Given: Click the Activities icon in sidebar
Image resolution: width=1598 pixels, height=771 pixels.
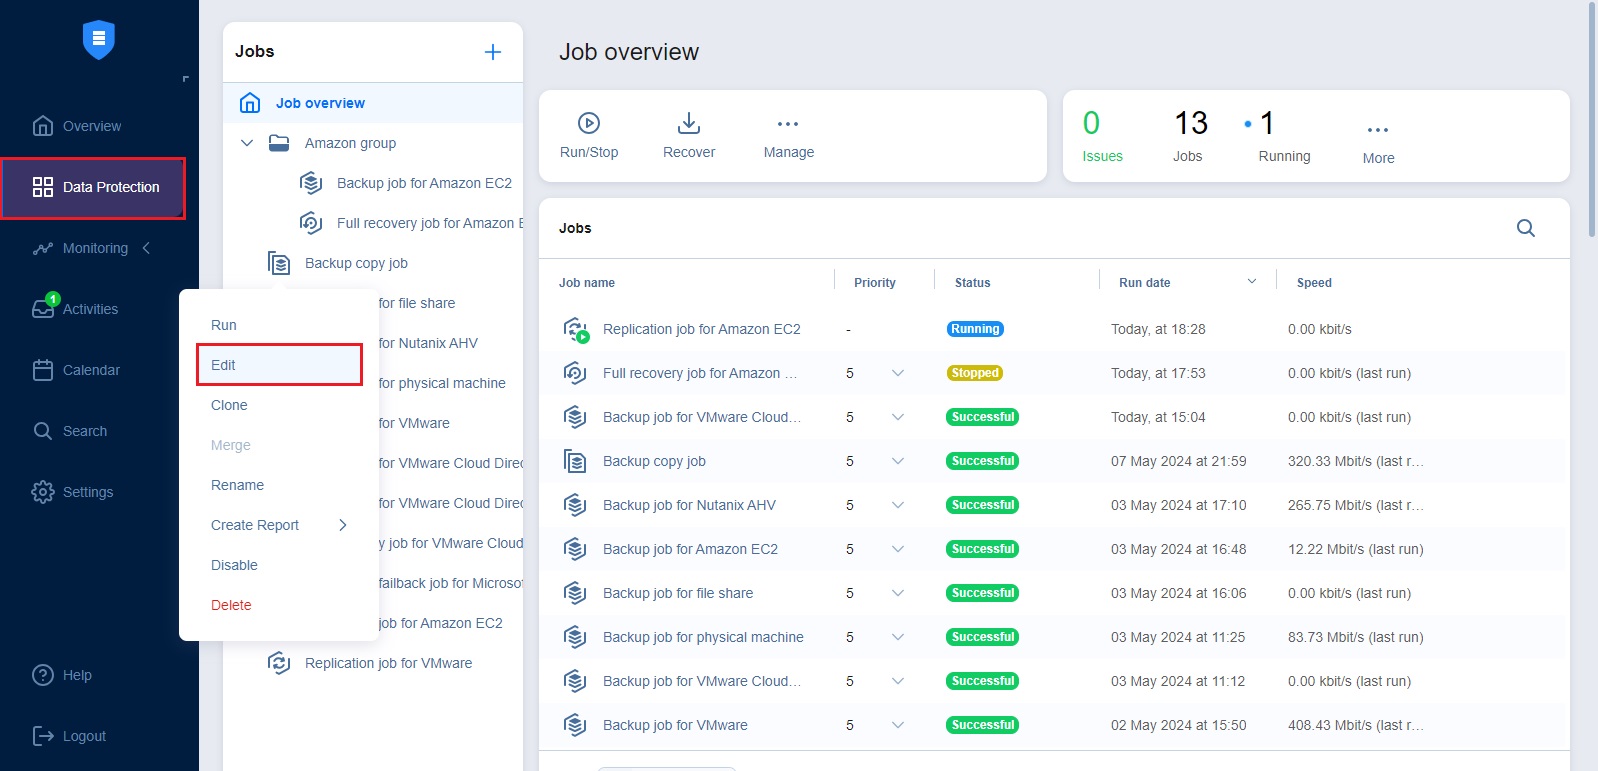Looking at the screenshot, I should point(43,309).
